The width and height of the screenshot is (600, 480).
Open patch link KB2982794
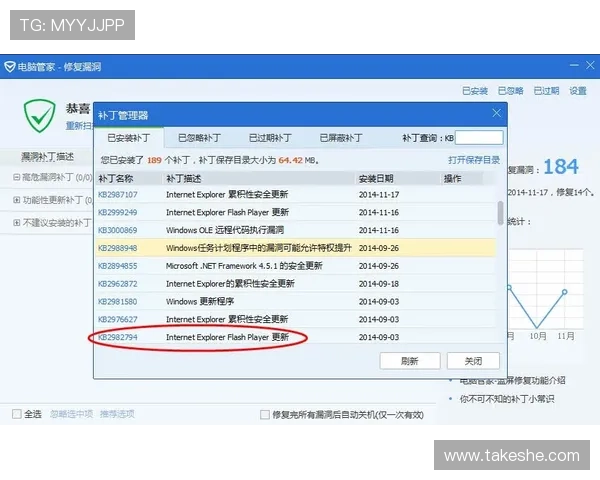[x=117, y=337]
